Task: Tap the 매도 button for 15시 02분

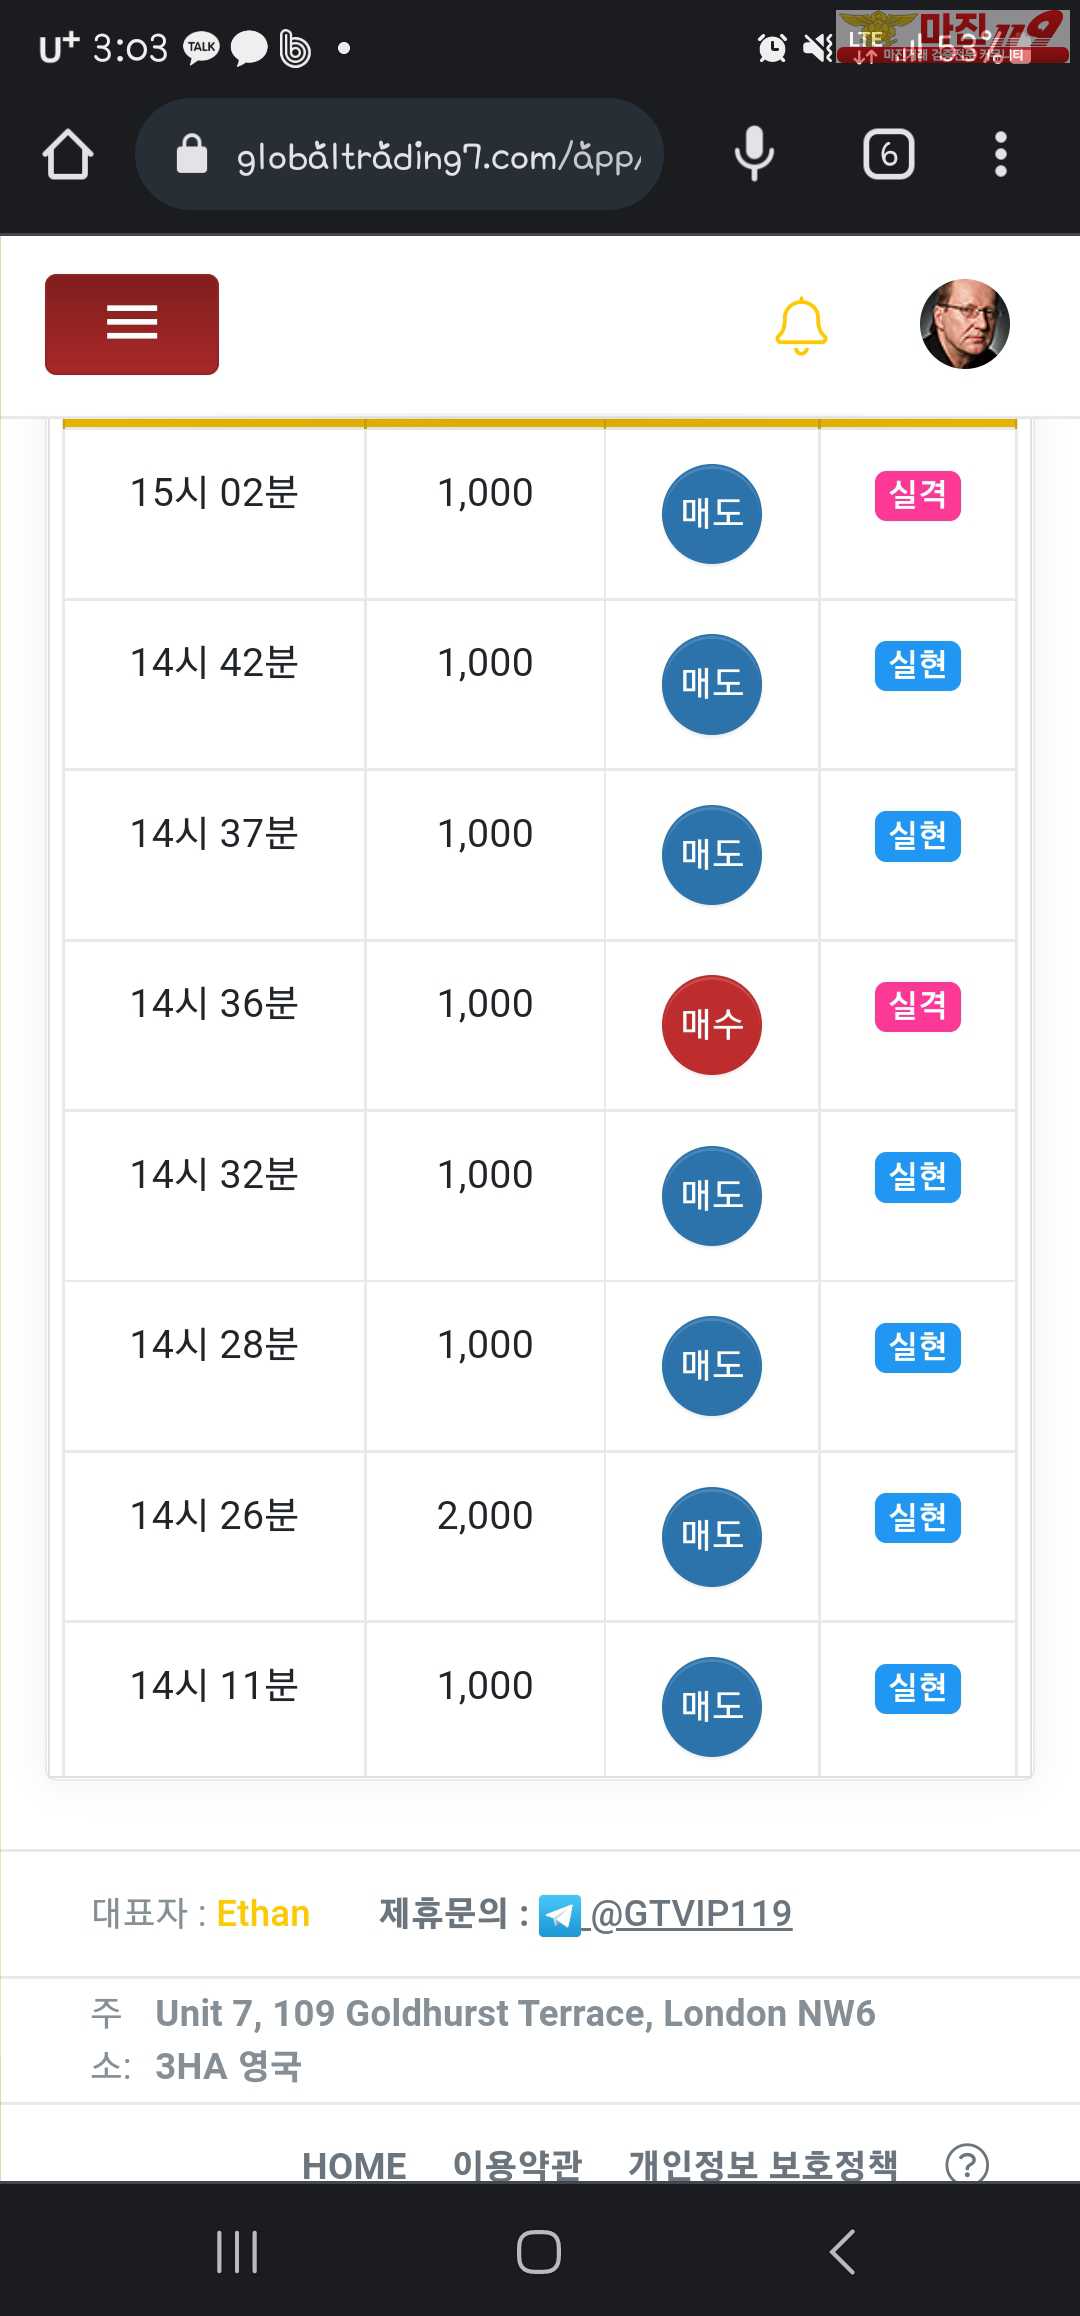Action: [x=712, y=514]
